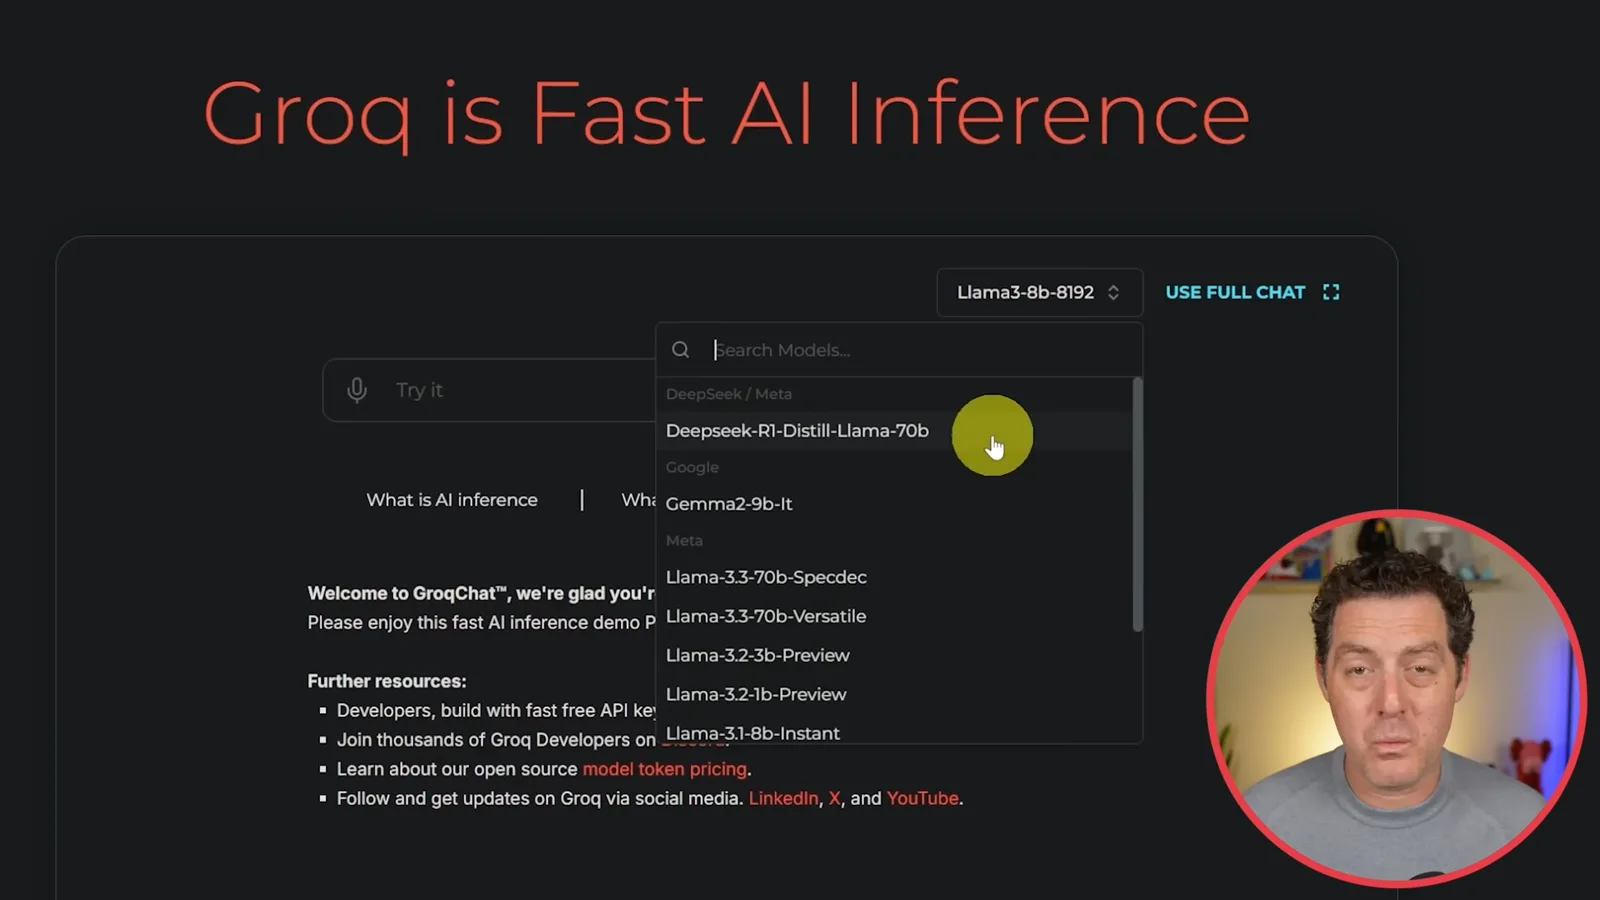Click the model list scrollbar
The width and height of the screenshot is (1600, 900).
click(x=1137, y=504)
